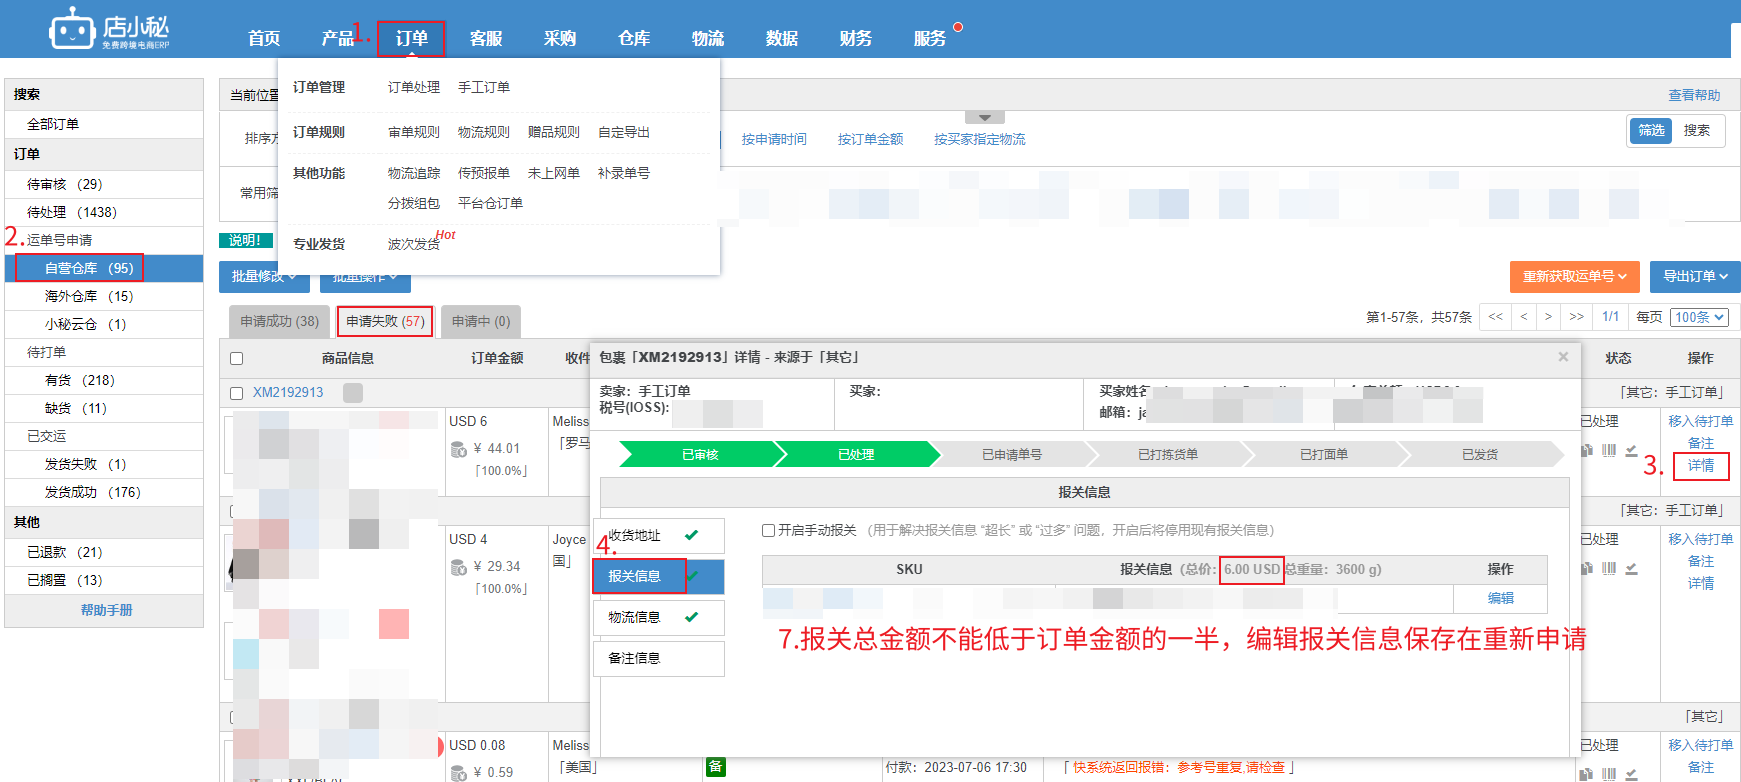Click the checkmark underline icon in USD 4 order status
The image size is (1741, 782).
pyautogui.click(x=1631, y=568)
